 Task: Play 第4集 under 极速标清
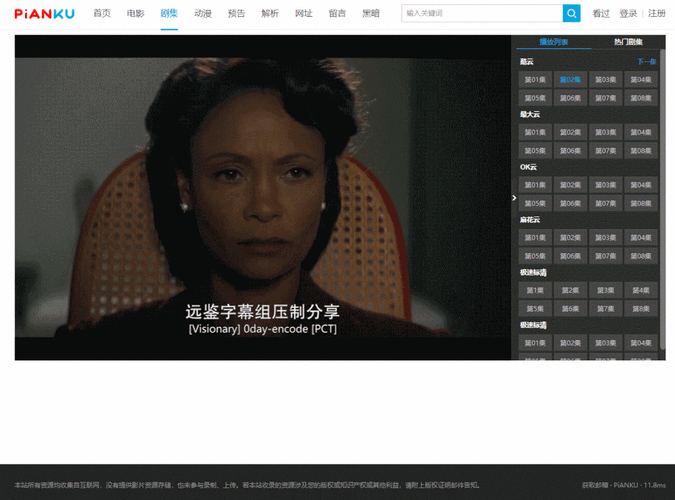641,290
